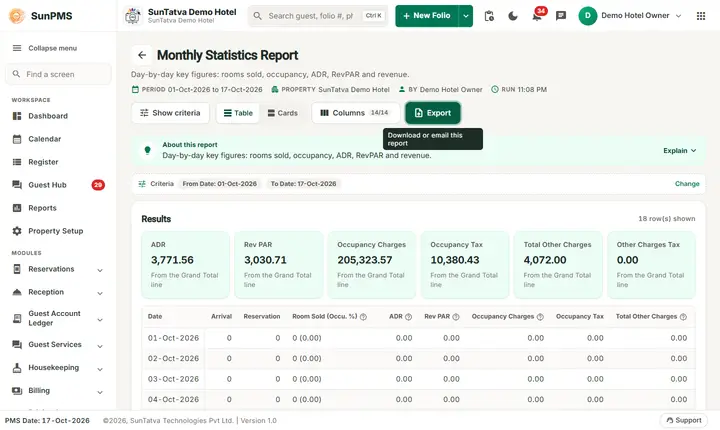
Task: Expand the Billing module
Action: click(100, 392)
